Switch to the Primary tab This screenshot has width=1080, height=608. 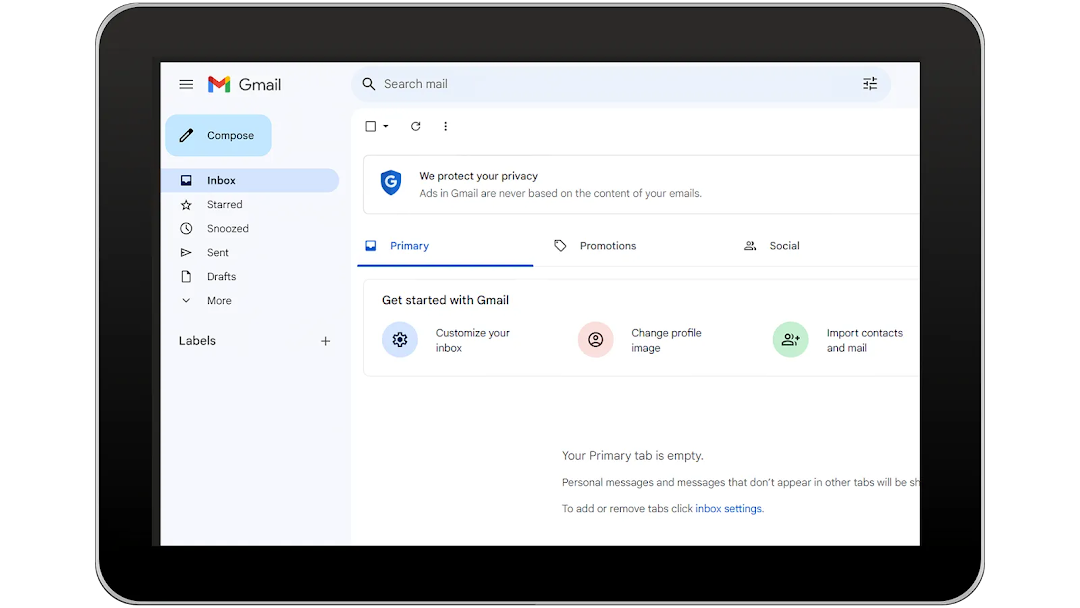[x=445, y=246]
